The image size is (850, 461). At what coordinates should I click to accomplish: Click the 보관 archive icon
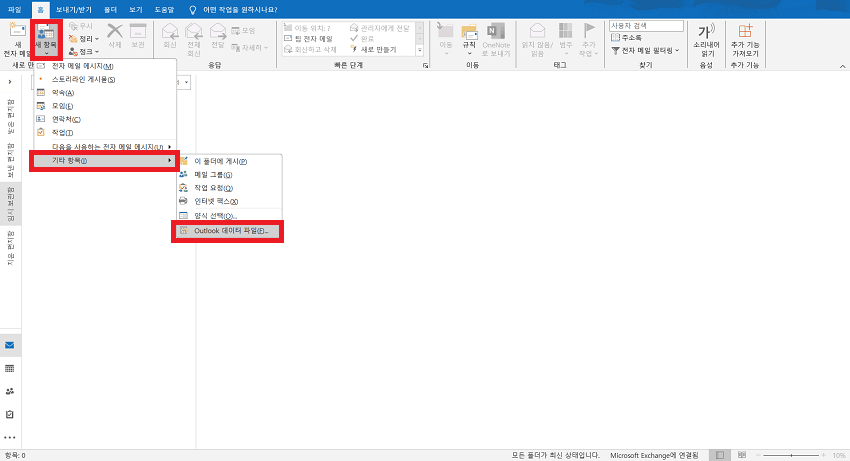click(138, 31)
